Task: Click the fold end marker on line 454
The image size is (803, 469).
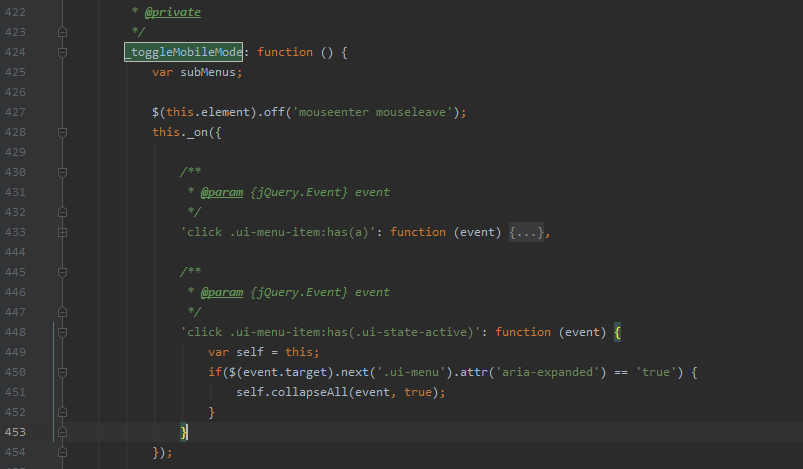Action: click(62, 452)
